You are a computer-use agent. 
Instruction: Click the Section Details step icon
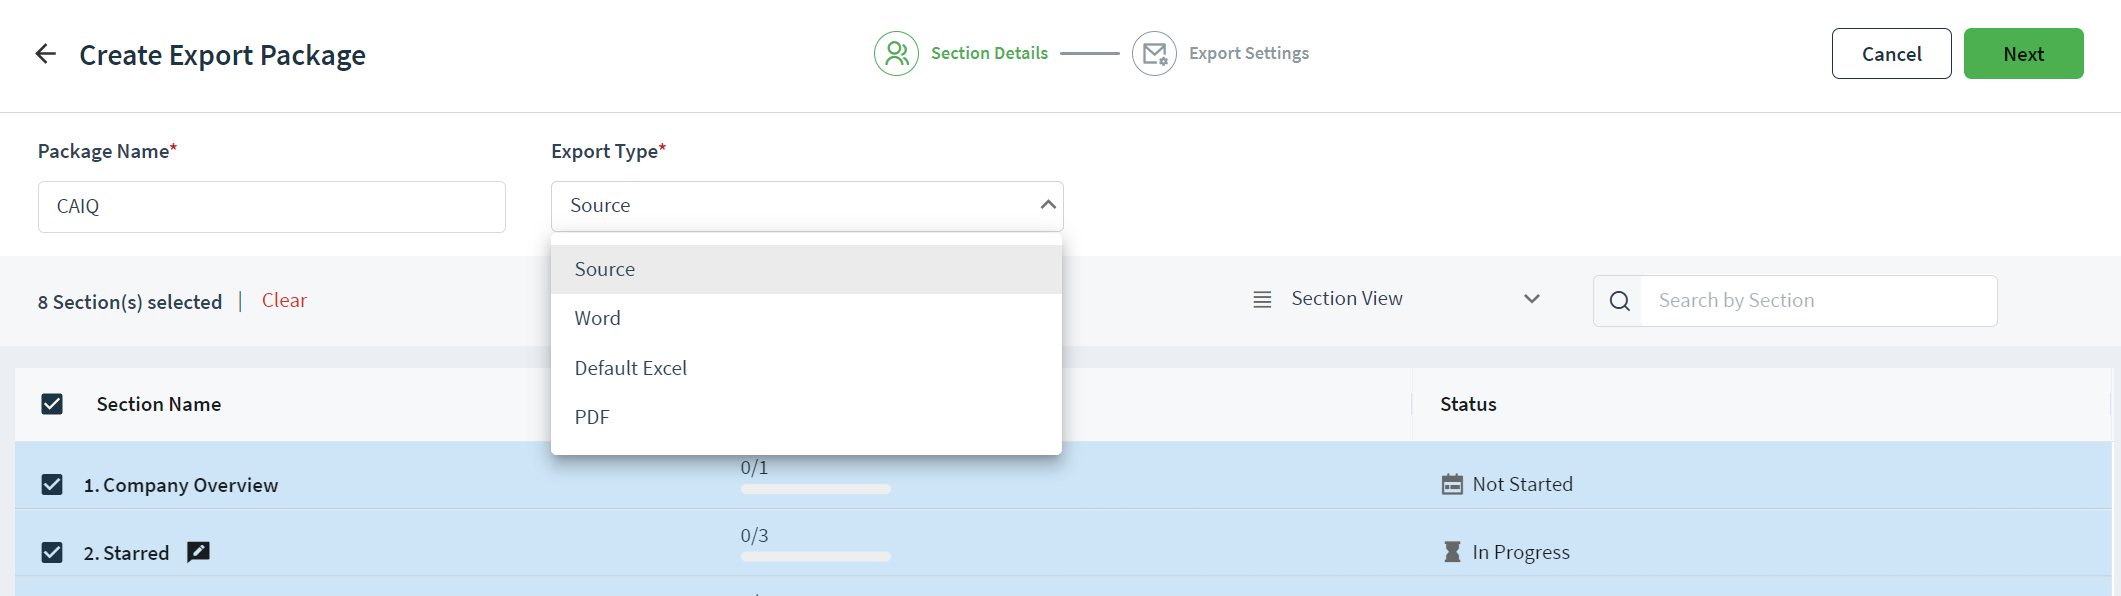pyautogui.click(x=896, y=53)
